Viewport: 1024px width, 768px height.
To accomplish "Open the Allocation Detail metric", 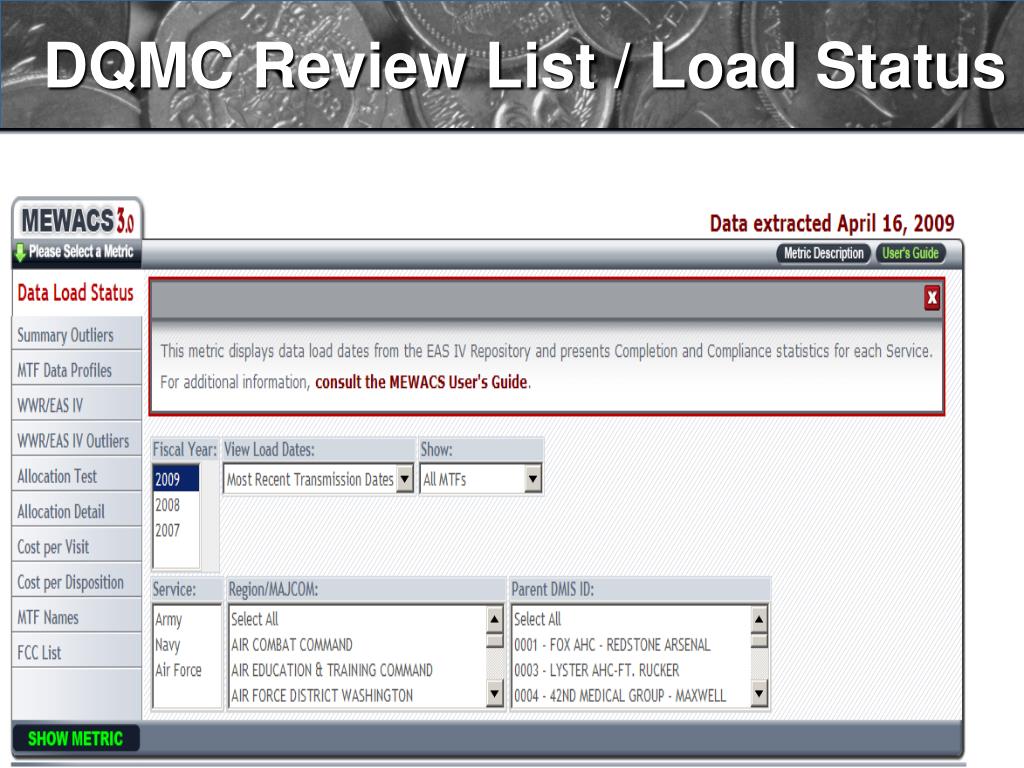I will click(77, 511).
